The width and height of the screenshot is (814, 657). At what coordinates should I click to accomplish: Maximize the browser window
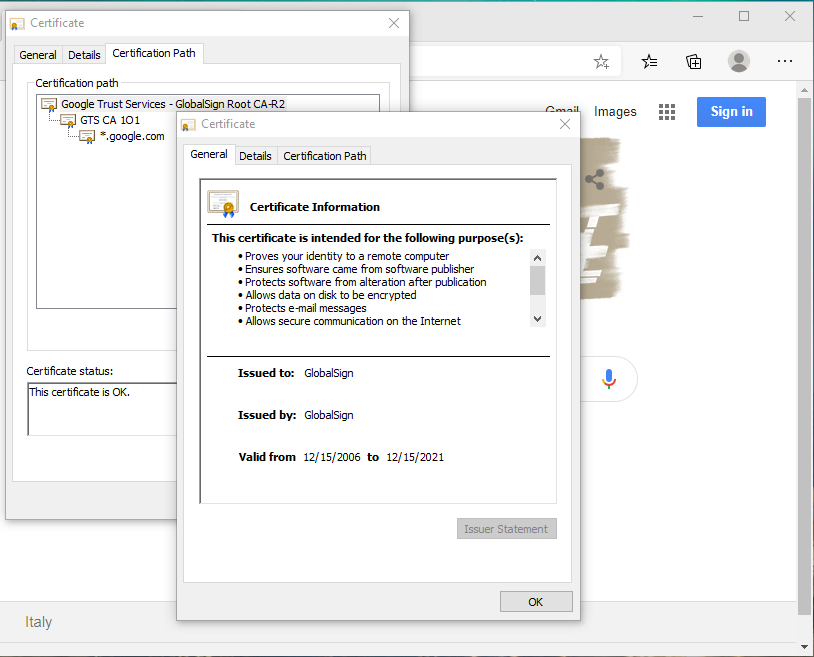tap(744, 17)
